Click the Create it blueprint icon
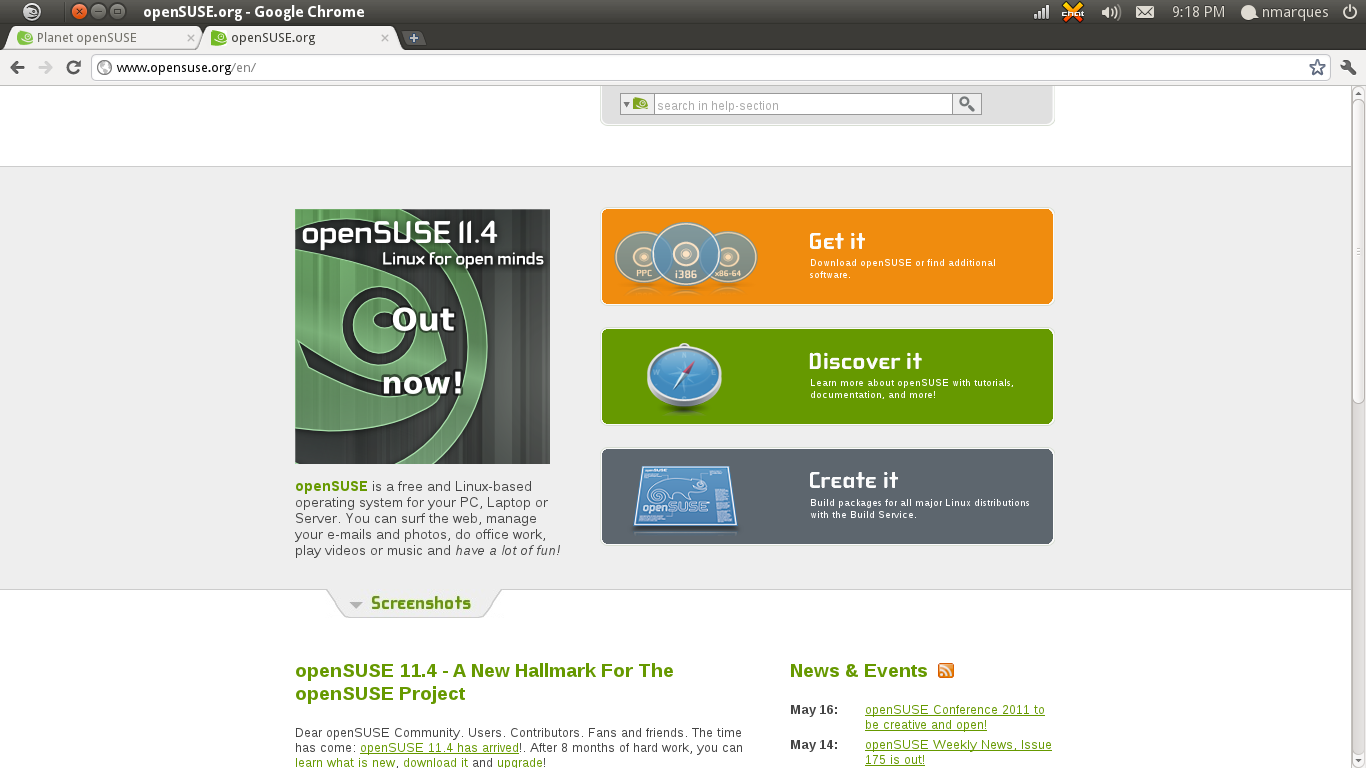1366x768 pixels. tap(685, 497)
